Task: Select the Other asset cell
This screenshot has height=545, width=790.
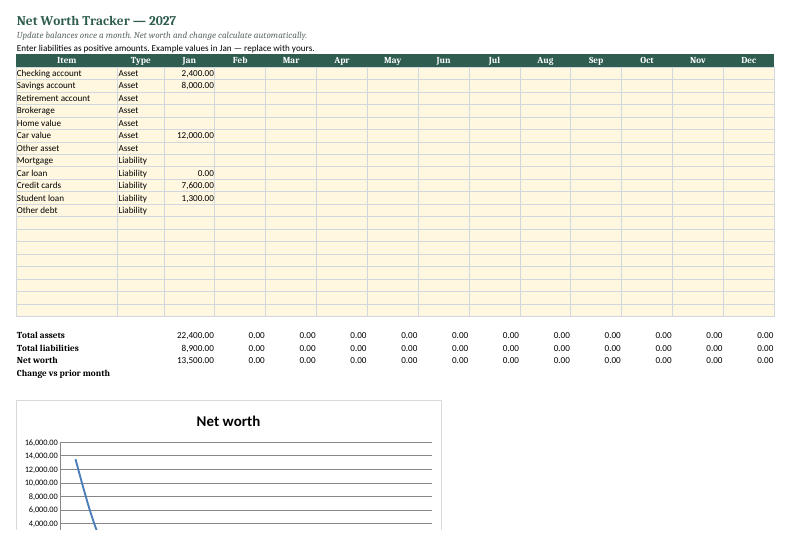Action: pyautogui.click(x=67, y=148)
